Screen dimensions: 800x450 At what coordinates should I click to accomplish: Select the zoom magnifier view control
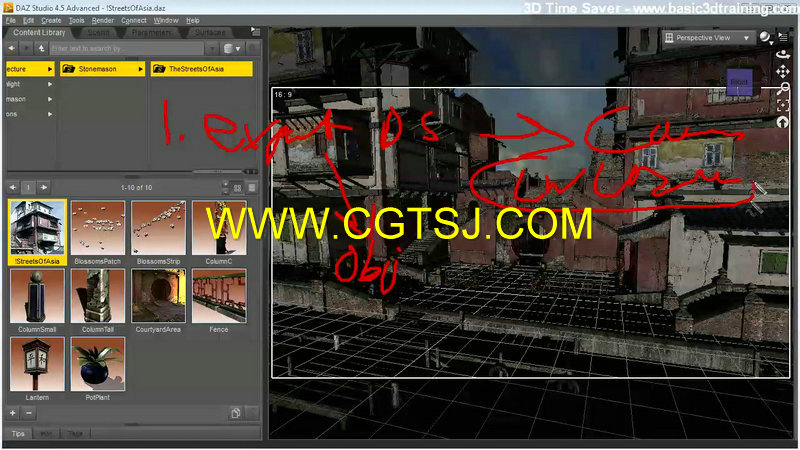783,89
